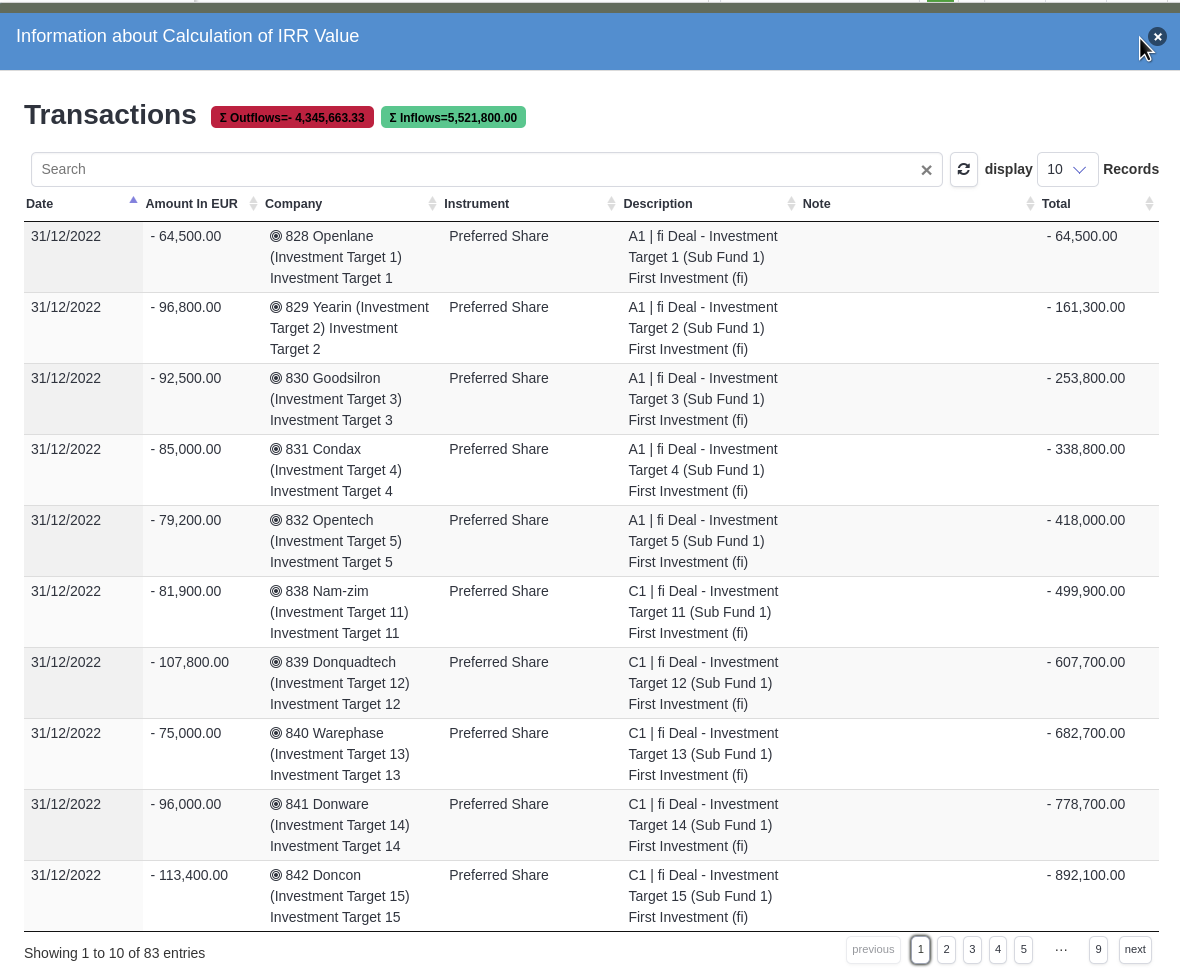Sort table by Amount In EUR column
The height and width of the screenshot is (968, 1180).
point(191,204)
